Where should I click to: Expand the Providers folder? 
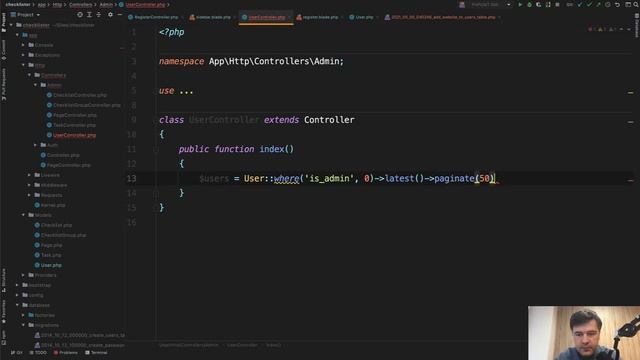(x=23, y=275)
